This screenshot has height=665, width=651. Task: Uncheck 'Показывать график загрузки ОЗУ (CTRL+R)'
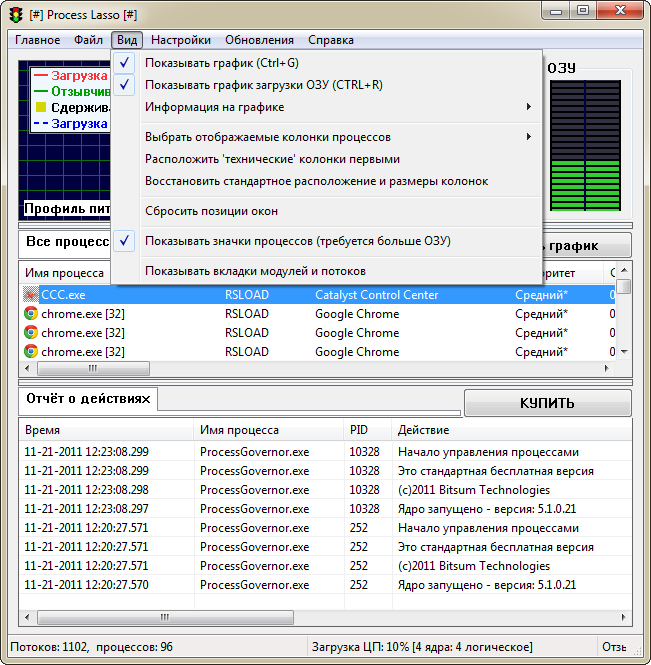coord(327,85)
